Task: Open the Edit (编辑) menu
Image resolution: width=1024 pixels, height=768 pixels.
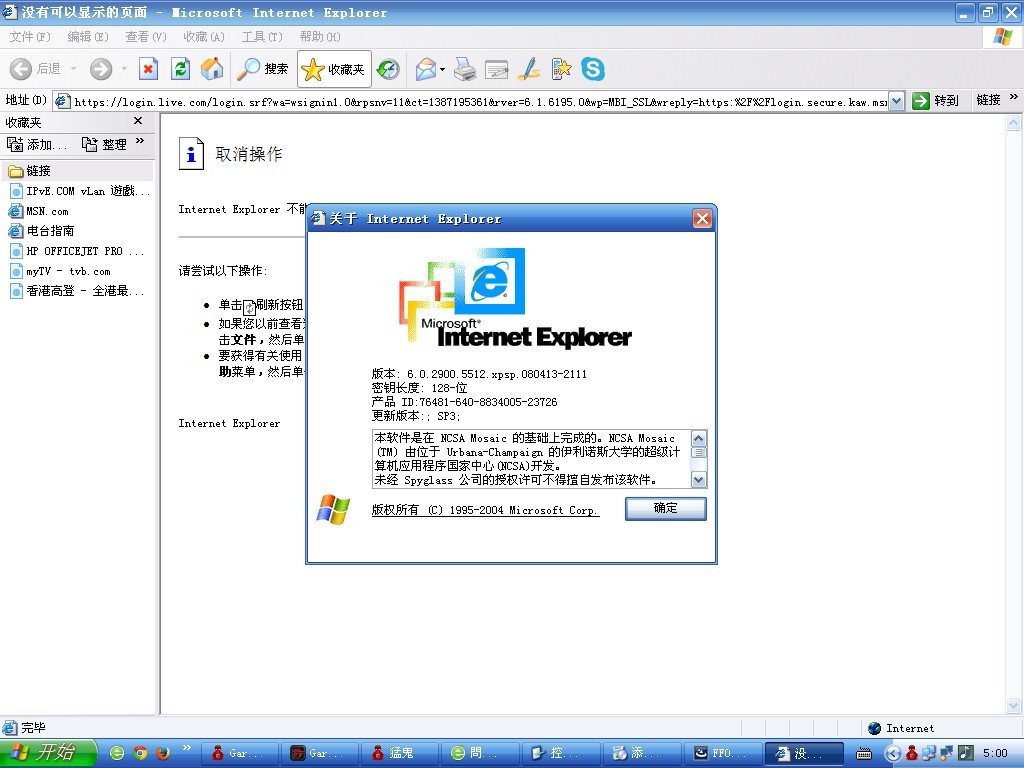Action: coord(88,37)
